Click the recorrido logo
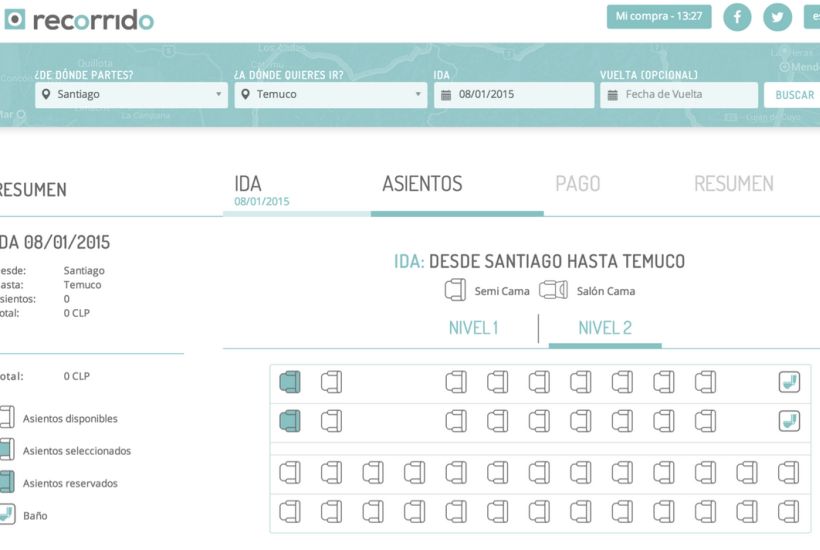The width and height of the screenshot is (820, 550). pos(79,19)
